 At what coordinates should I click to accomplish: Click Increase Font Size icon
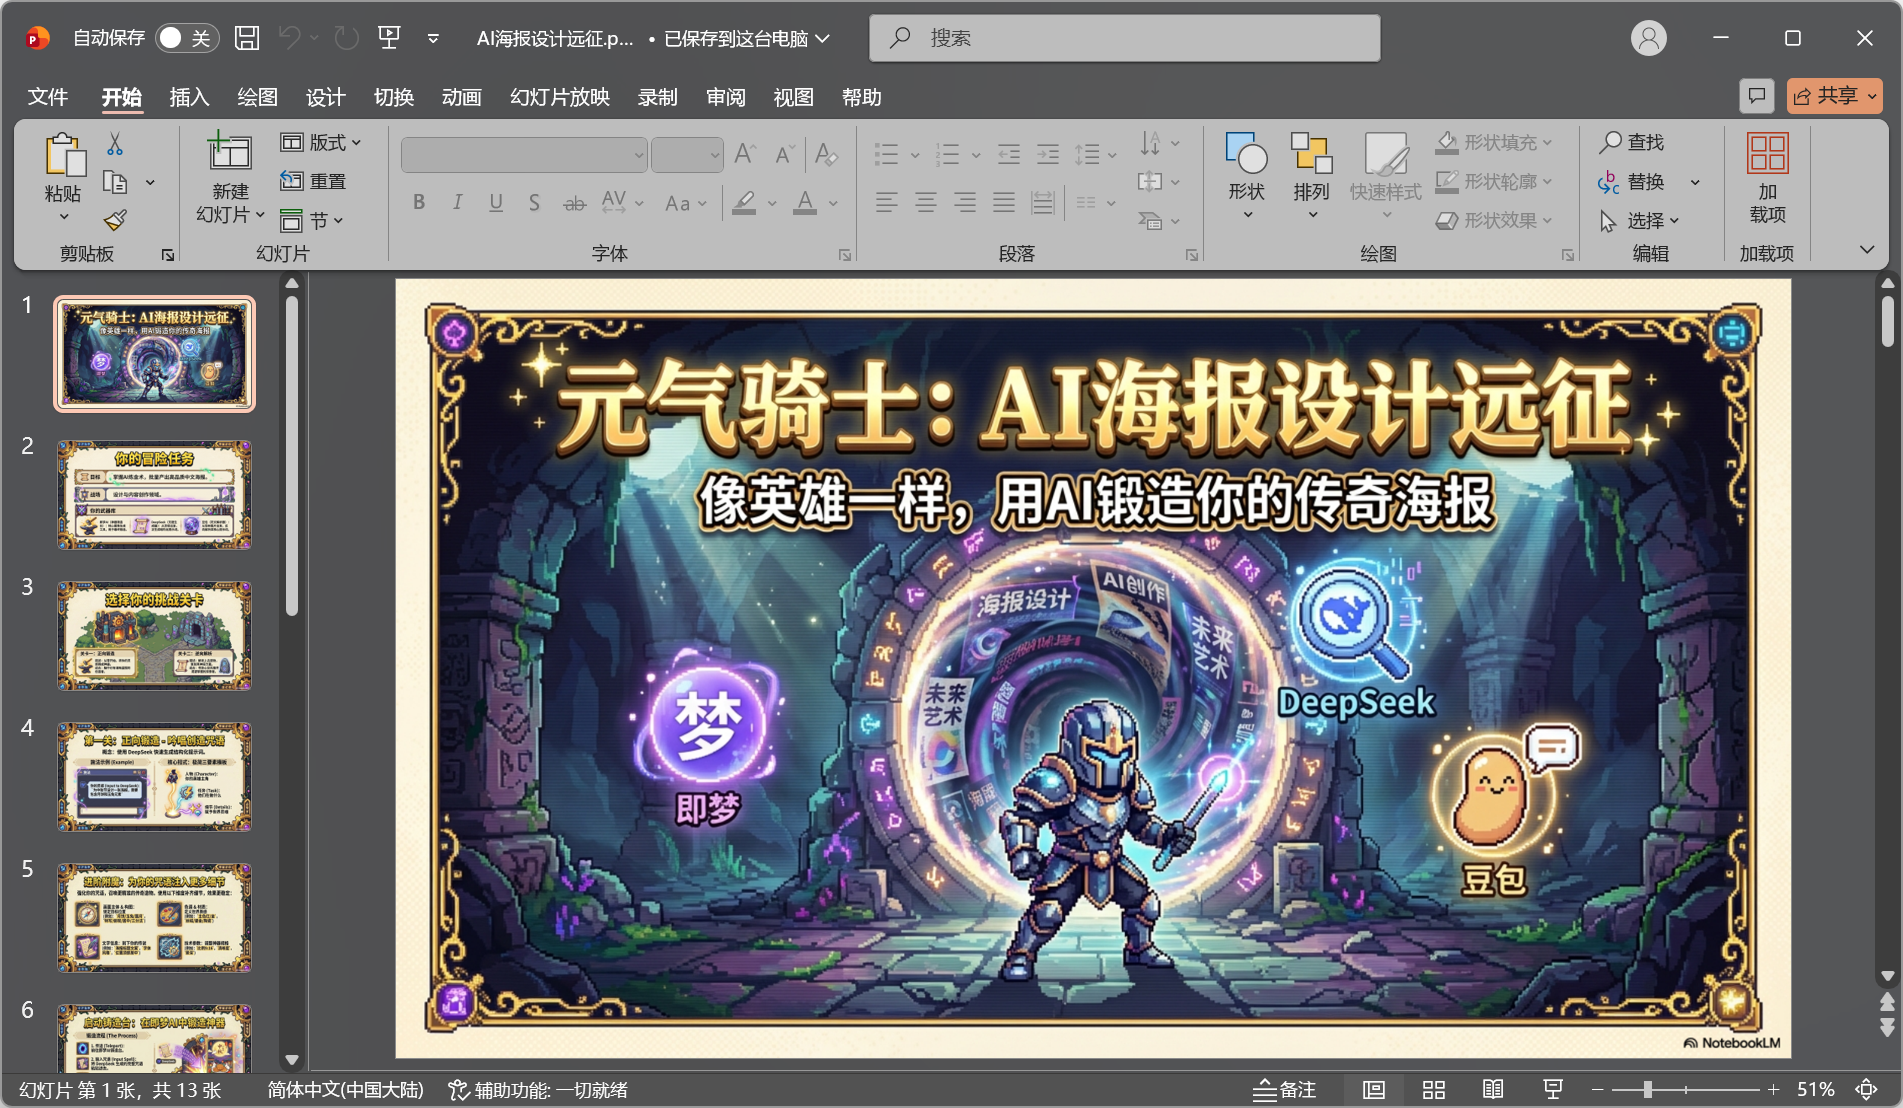745,154
